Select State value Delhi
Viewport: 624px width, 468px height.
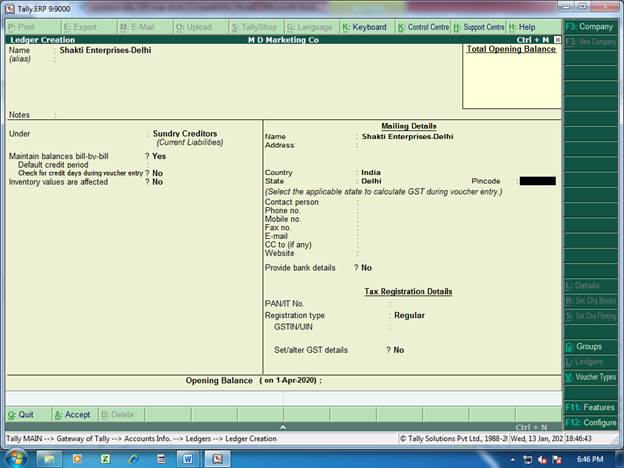371,181
